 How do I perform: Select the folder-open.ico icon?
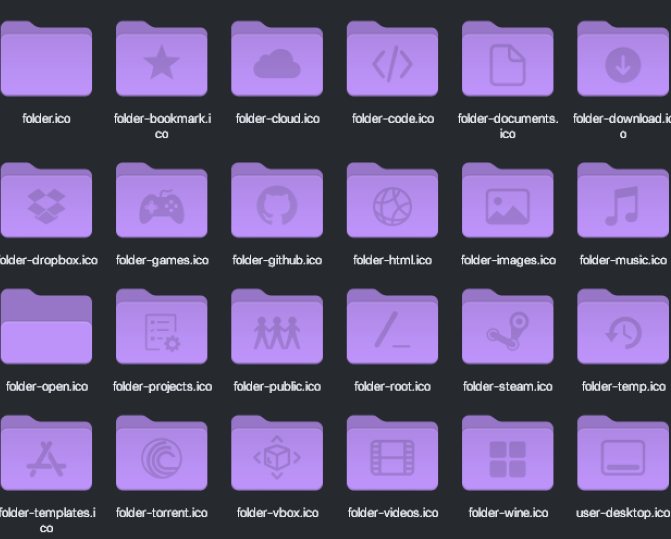[x=46, y=331]
